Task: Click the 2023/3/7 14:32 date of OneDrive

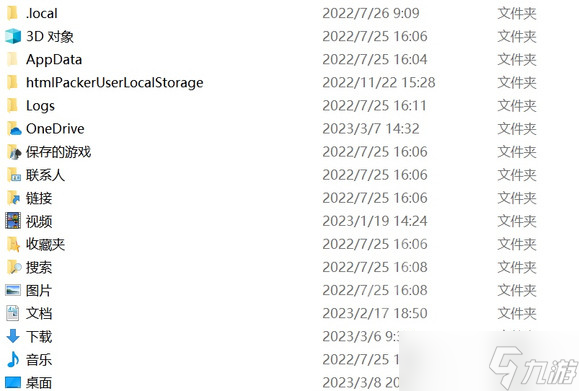Action: pos(371,128)
